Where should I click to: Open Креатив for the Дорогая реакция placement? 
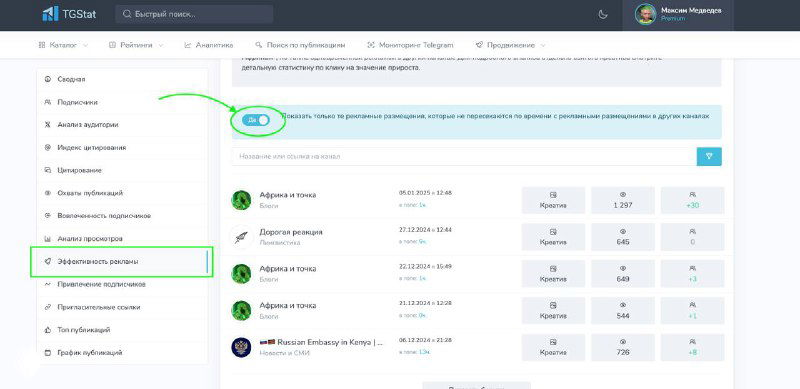click(553, 237)
